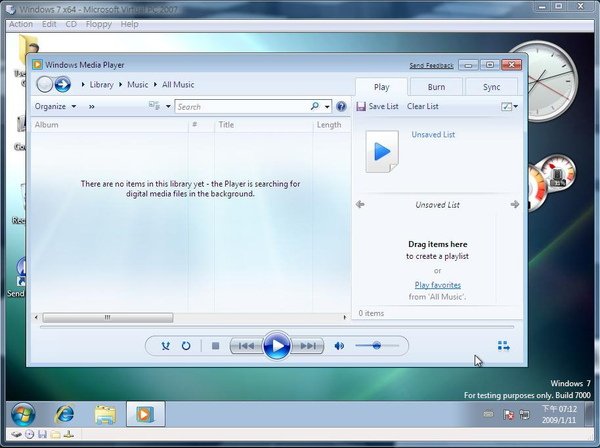The height and width of the screenshot is (448, 600).
Task: Open the Virtual PC Action menu
Action: pyautogui.click(x=21, y=24)
